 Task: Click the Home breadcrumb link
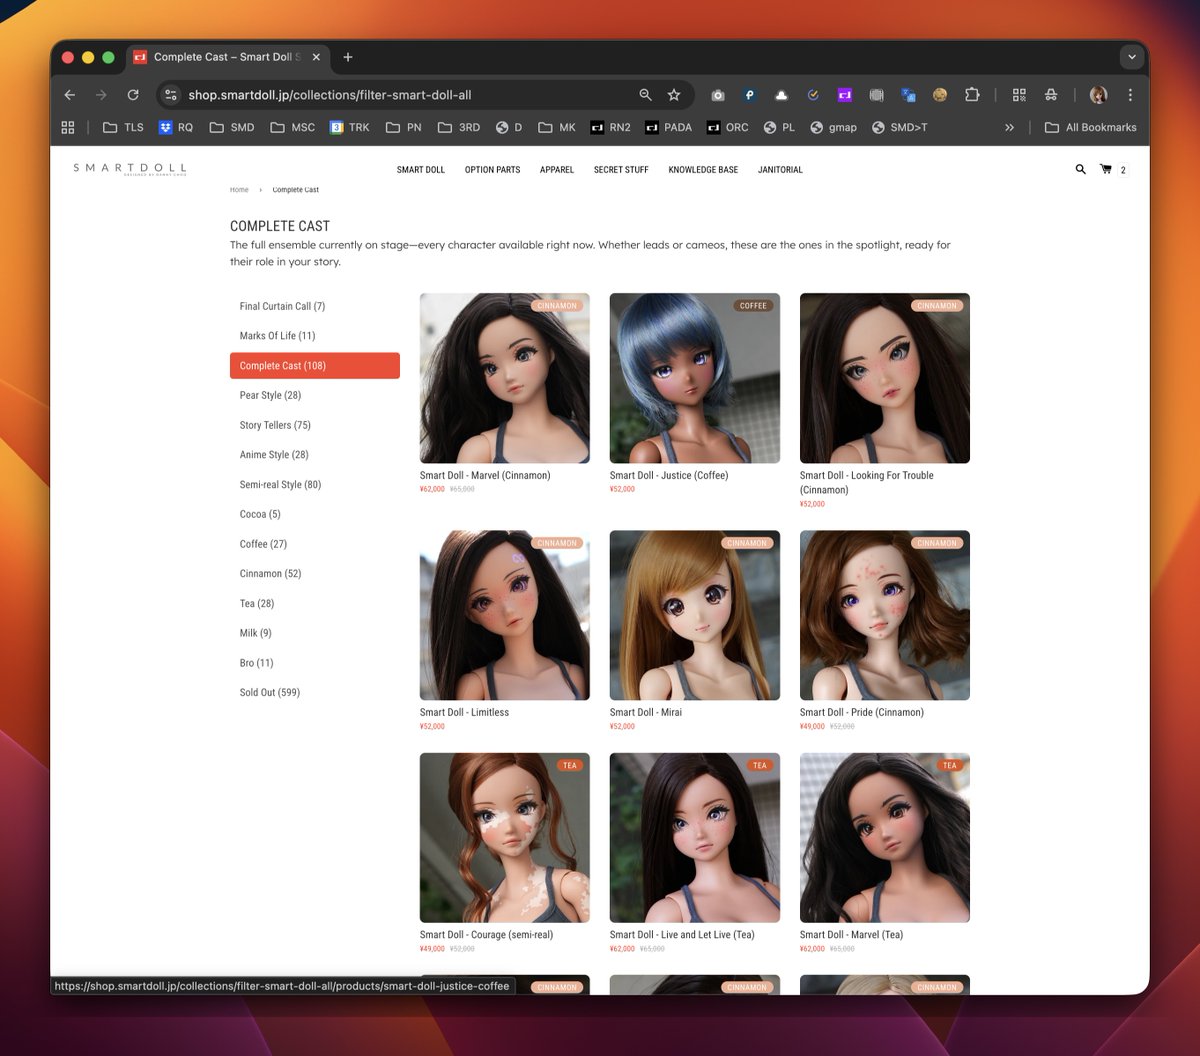239,189
